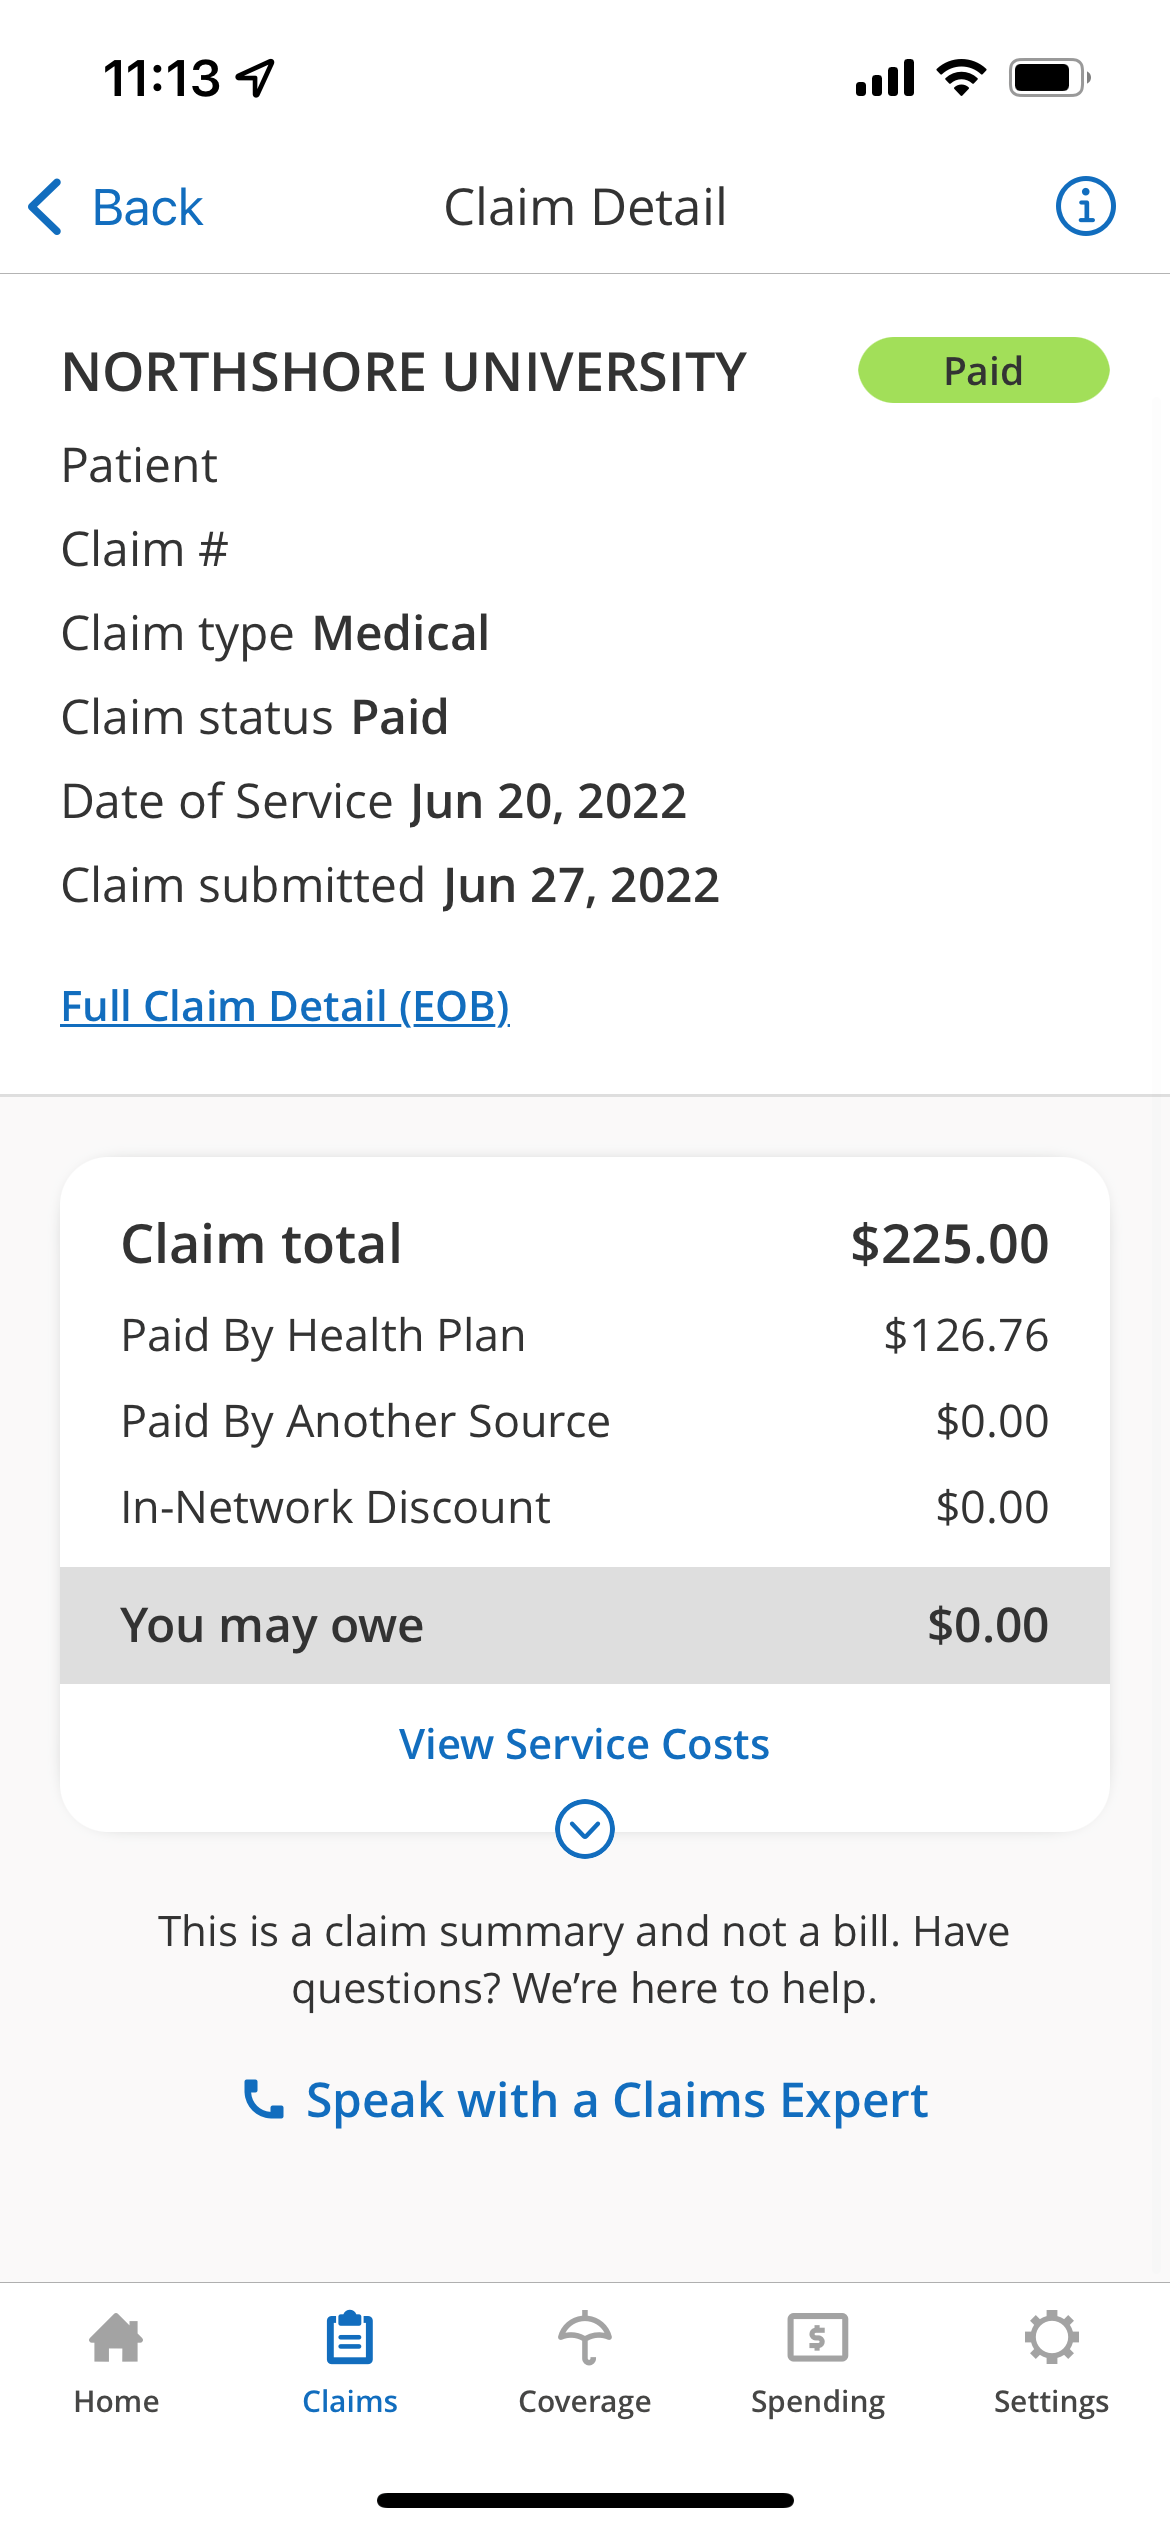Expand service costs with circled chevron
Viewport: 1170px width, 2532px height.
tap(585, 1829)
